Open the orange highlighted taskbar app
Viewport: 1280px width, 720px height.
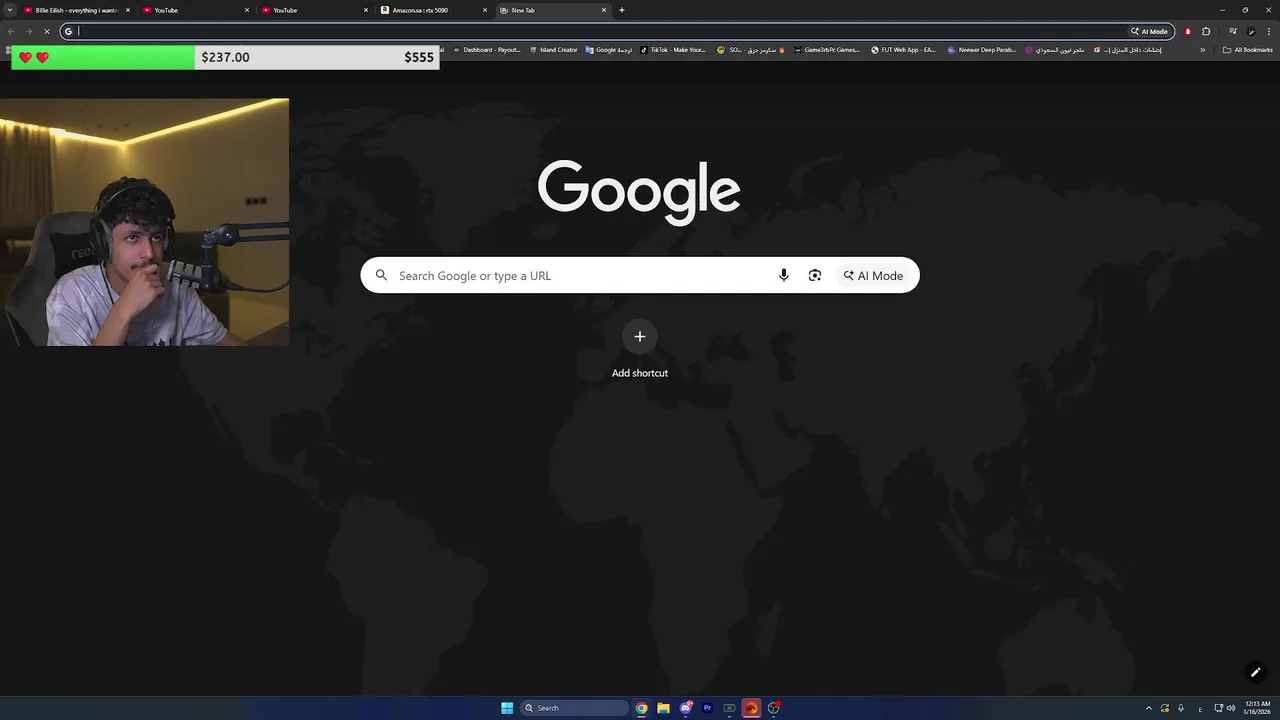751,708
